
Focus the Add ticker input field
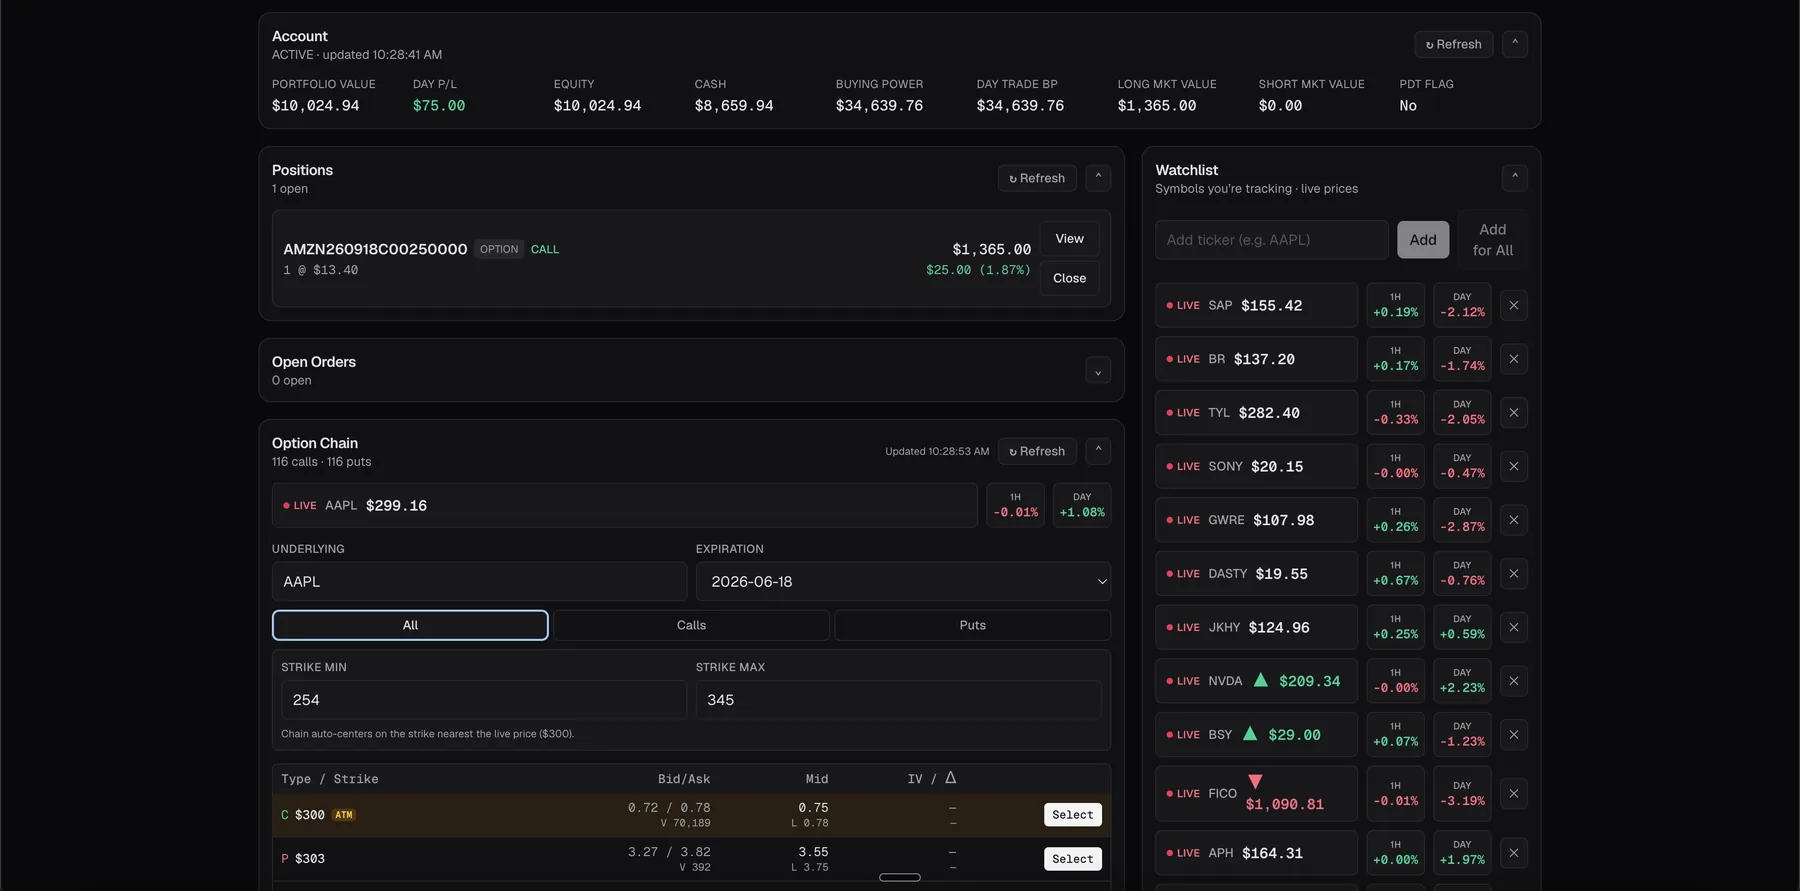[x=1272, y=240]
